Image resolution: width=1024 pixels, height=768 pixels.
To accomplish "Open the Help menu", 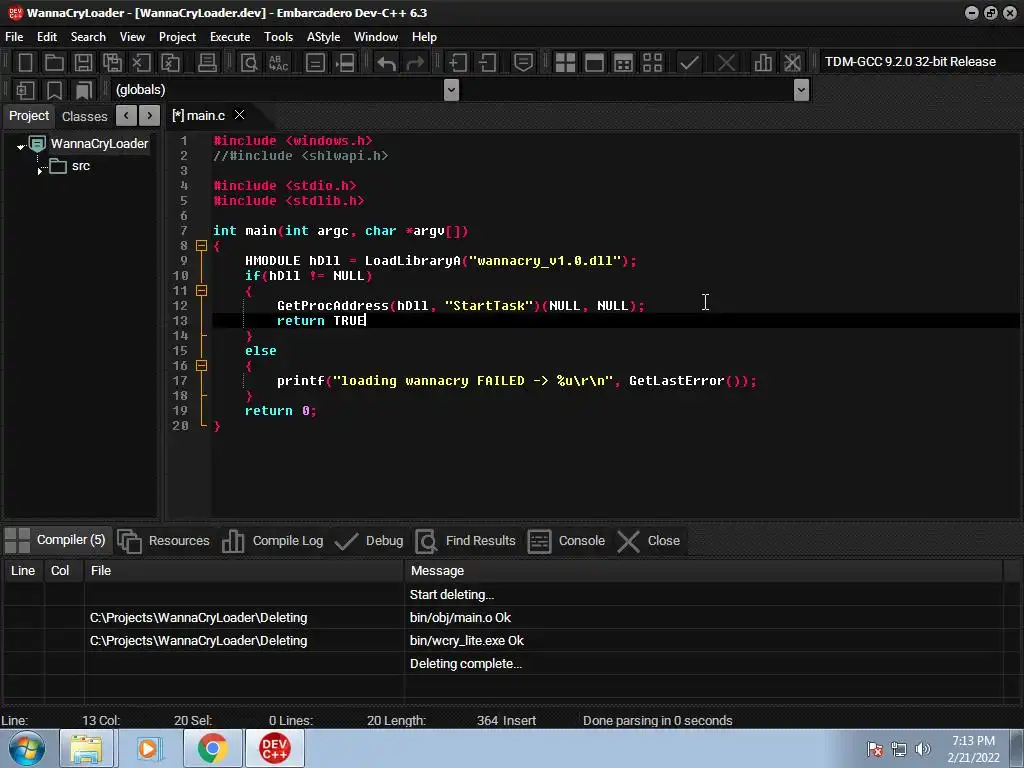I will pyautogui.click(x=424, y=37).
